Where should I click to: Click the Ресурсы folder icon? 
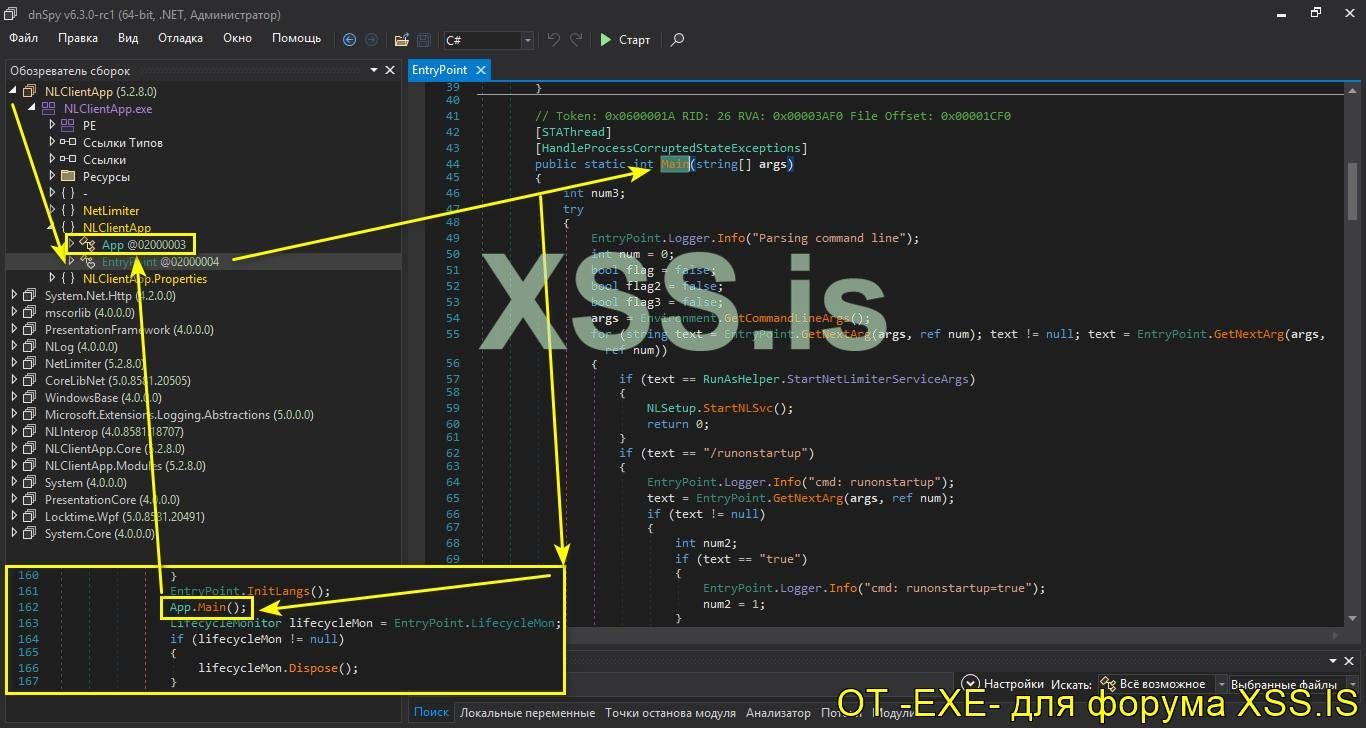click(x=67, y=176)
